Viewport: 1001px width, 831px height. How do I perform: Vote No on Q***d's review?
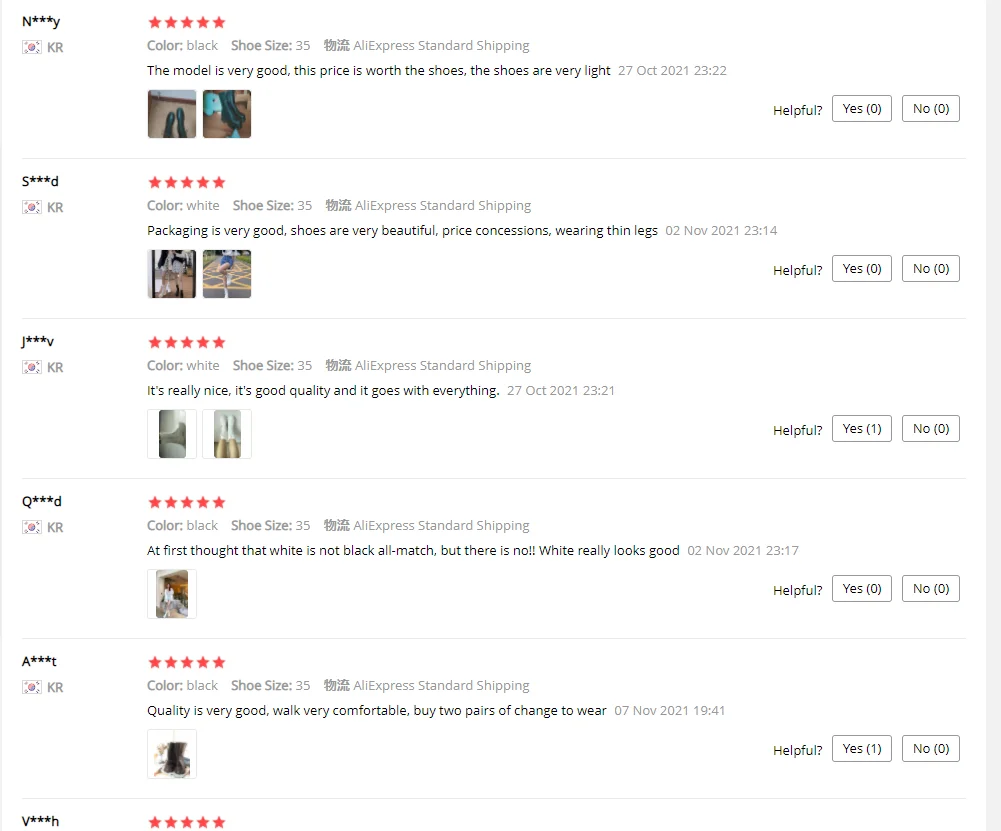coord(931,589)
